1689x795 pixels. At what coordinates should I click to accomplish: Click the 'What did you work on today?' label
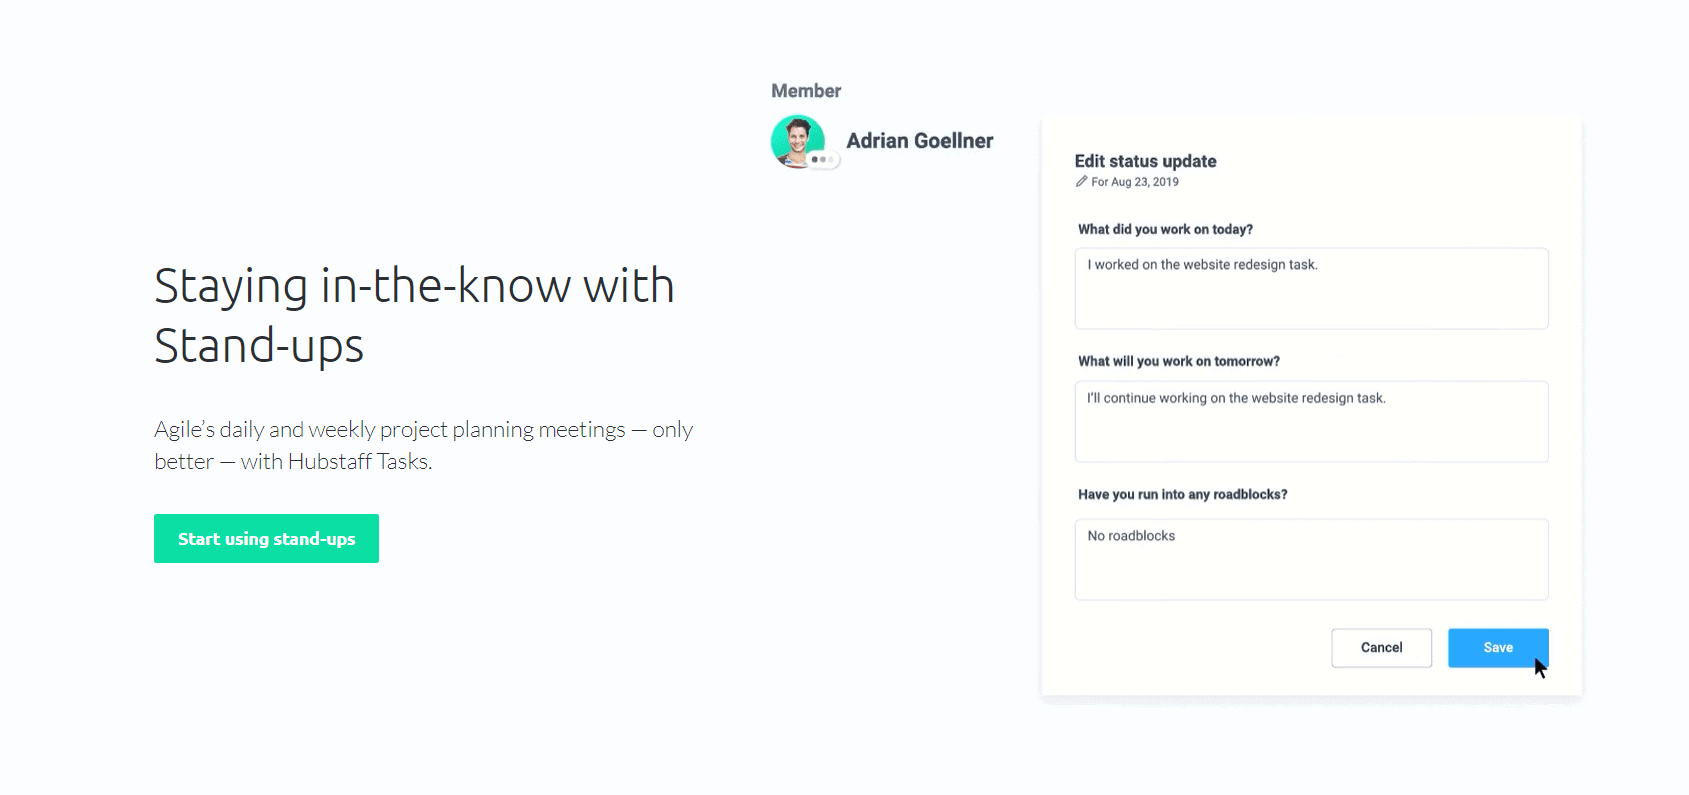point(1165,229)
